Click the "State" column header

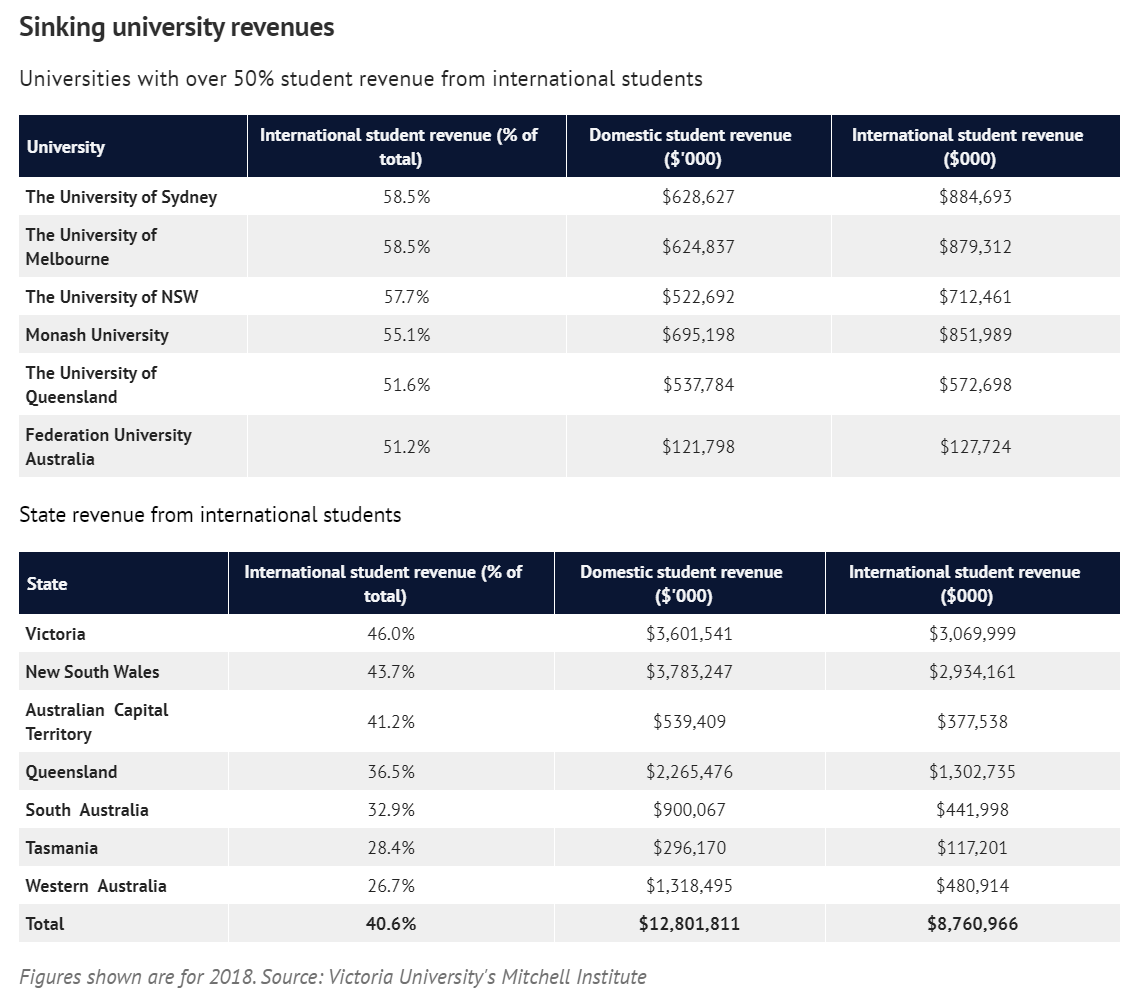pos(47,584)
